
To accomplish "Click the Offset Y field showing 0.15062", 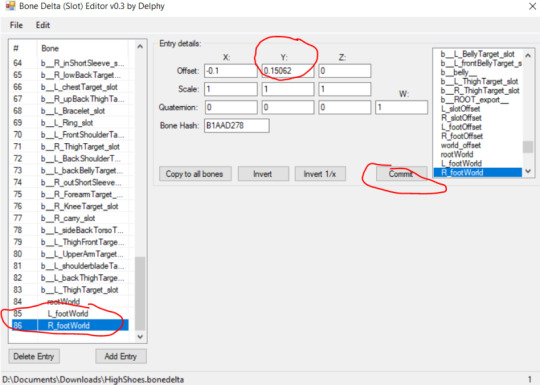I will tap(288, 71).
